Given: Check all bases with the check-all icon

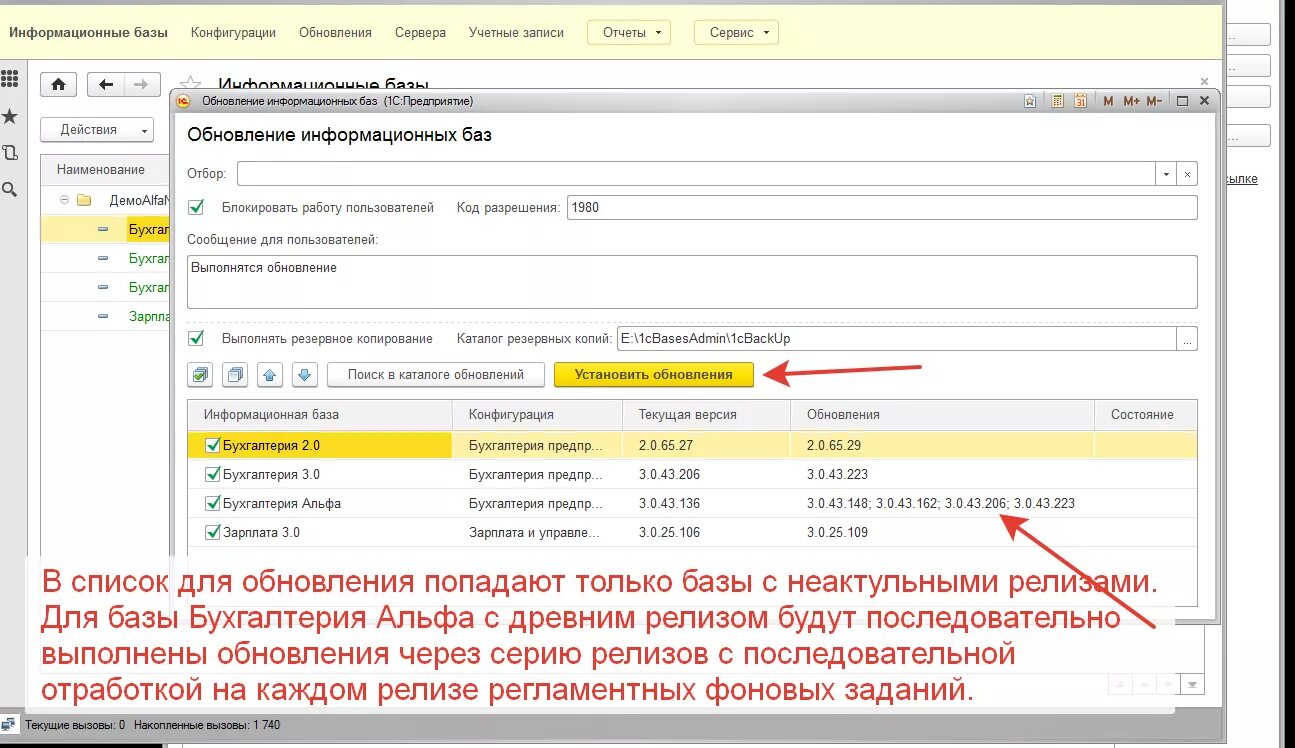Looking at the screenshot, I should 201,375.
